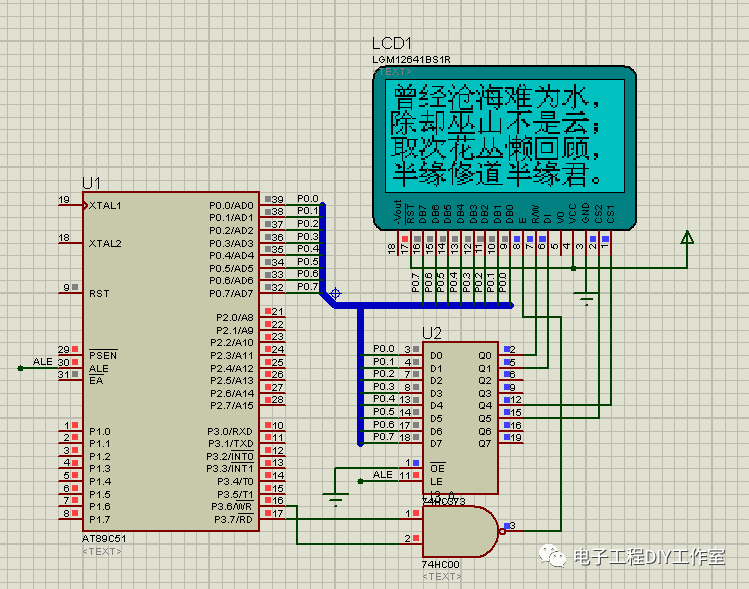749x589 pixels.
Task: Click the P3.0/RXD pin name on U1
Action: coord(230,431)
